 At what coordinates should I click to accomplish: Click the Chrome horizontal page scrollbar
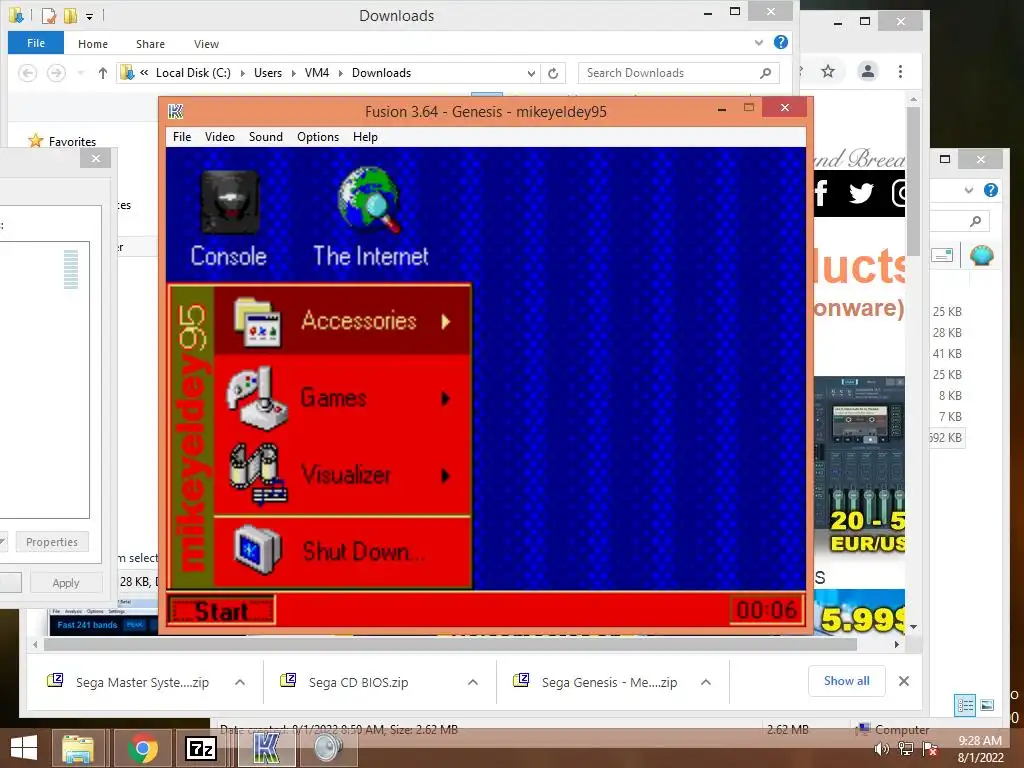pos(450,645)
